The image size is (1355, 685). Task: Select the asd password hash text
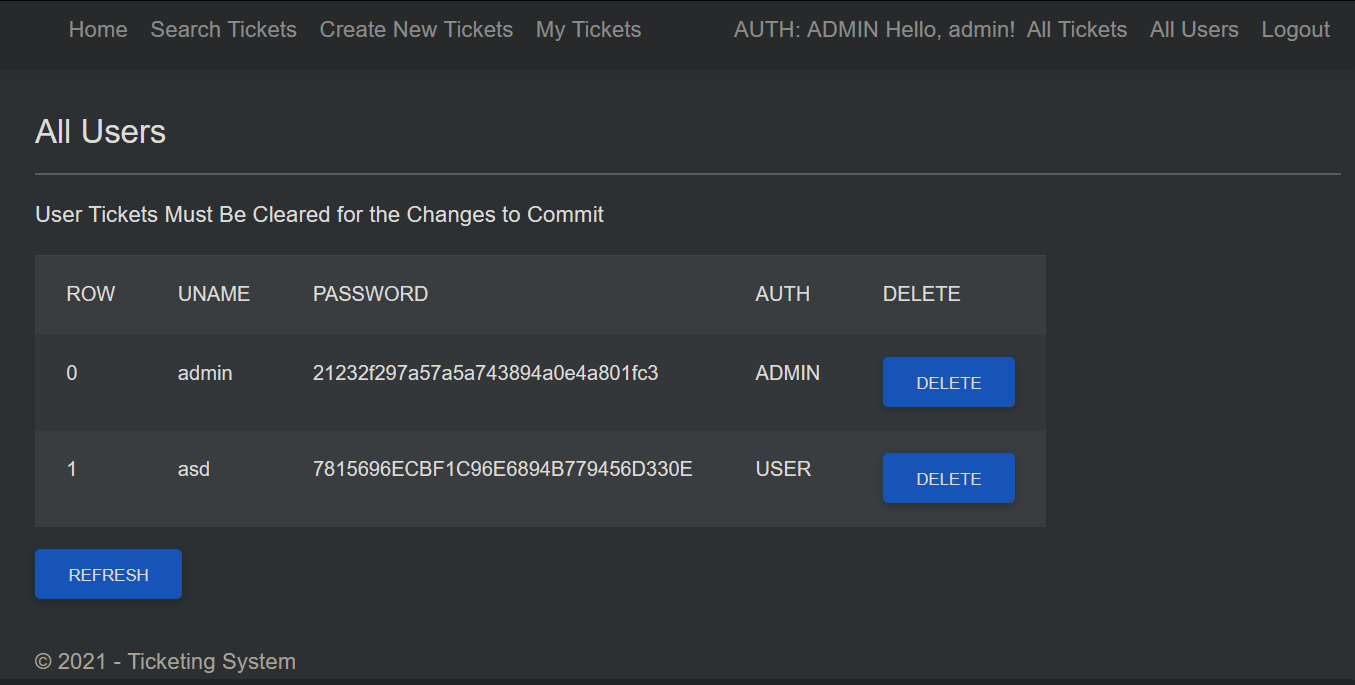point(502,468)
